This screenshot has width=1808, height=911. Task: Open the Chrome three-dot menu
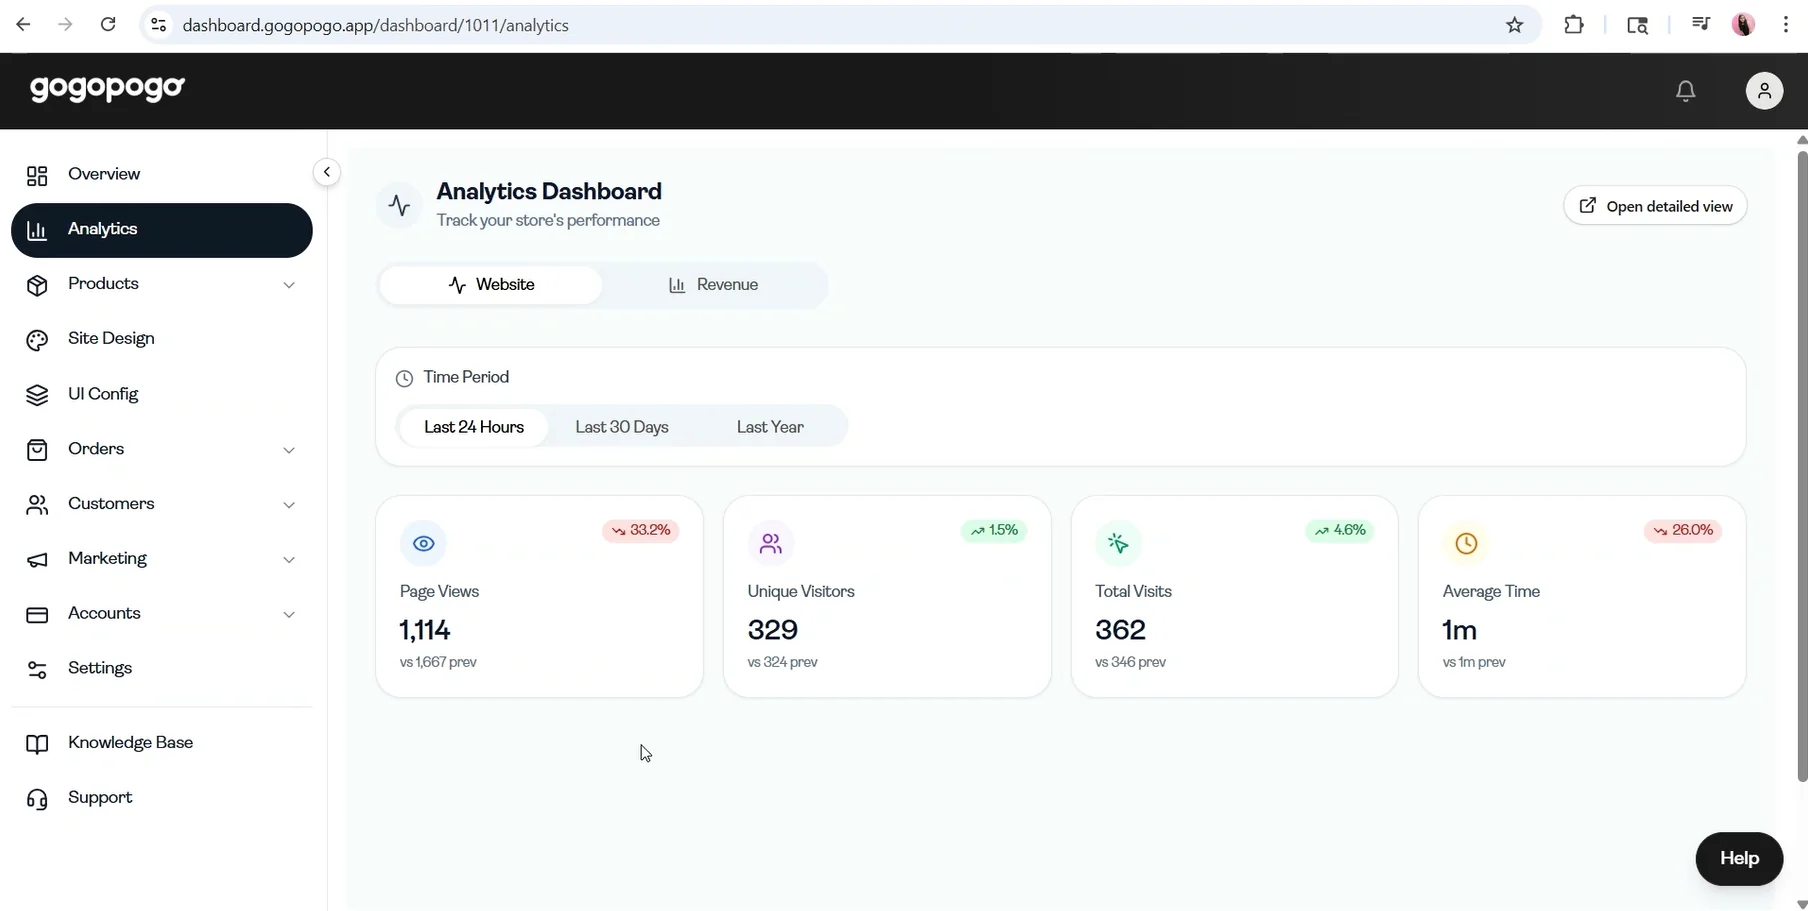pyautogui.click(x=1785, y=25)
